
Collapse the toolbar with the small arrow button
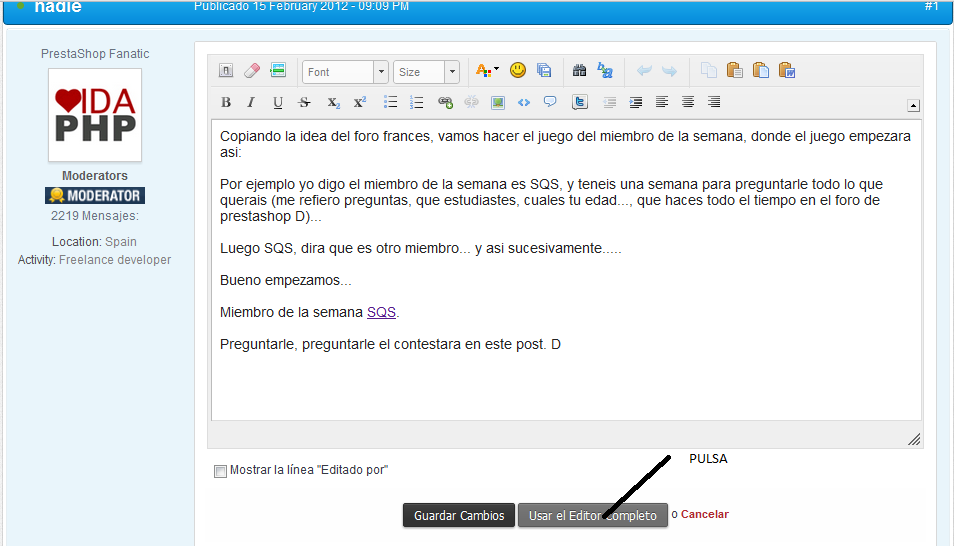click(913, 105)
